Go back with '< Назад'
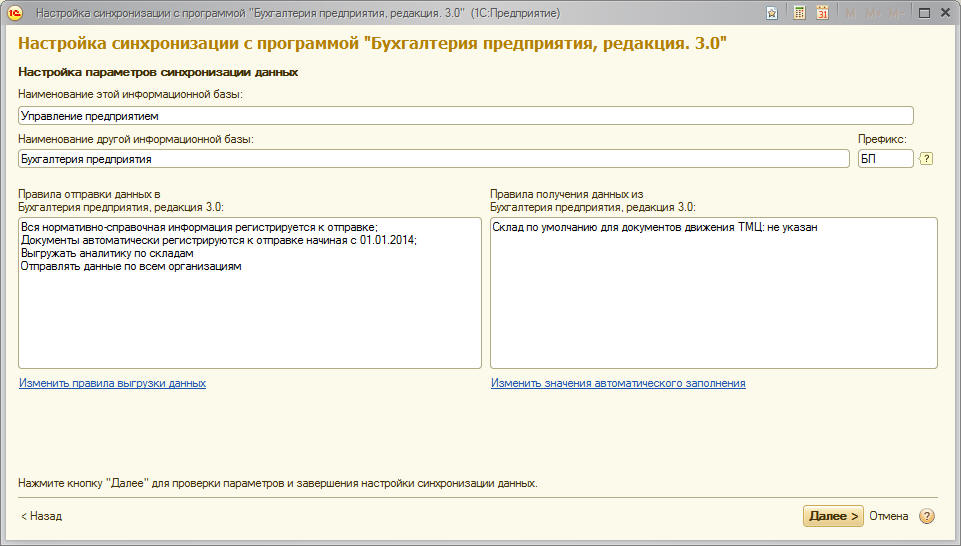The height and width of the screenshot is (546, 961). click(41, 516)
